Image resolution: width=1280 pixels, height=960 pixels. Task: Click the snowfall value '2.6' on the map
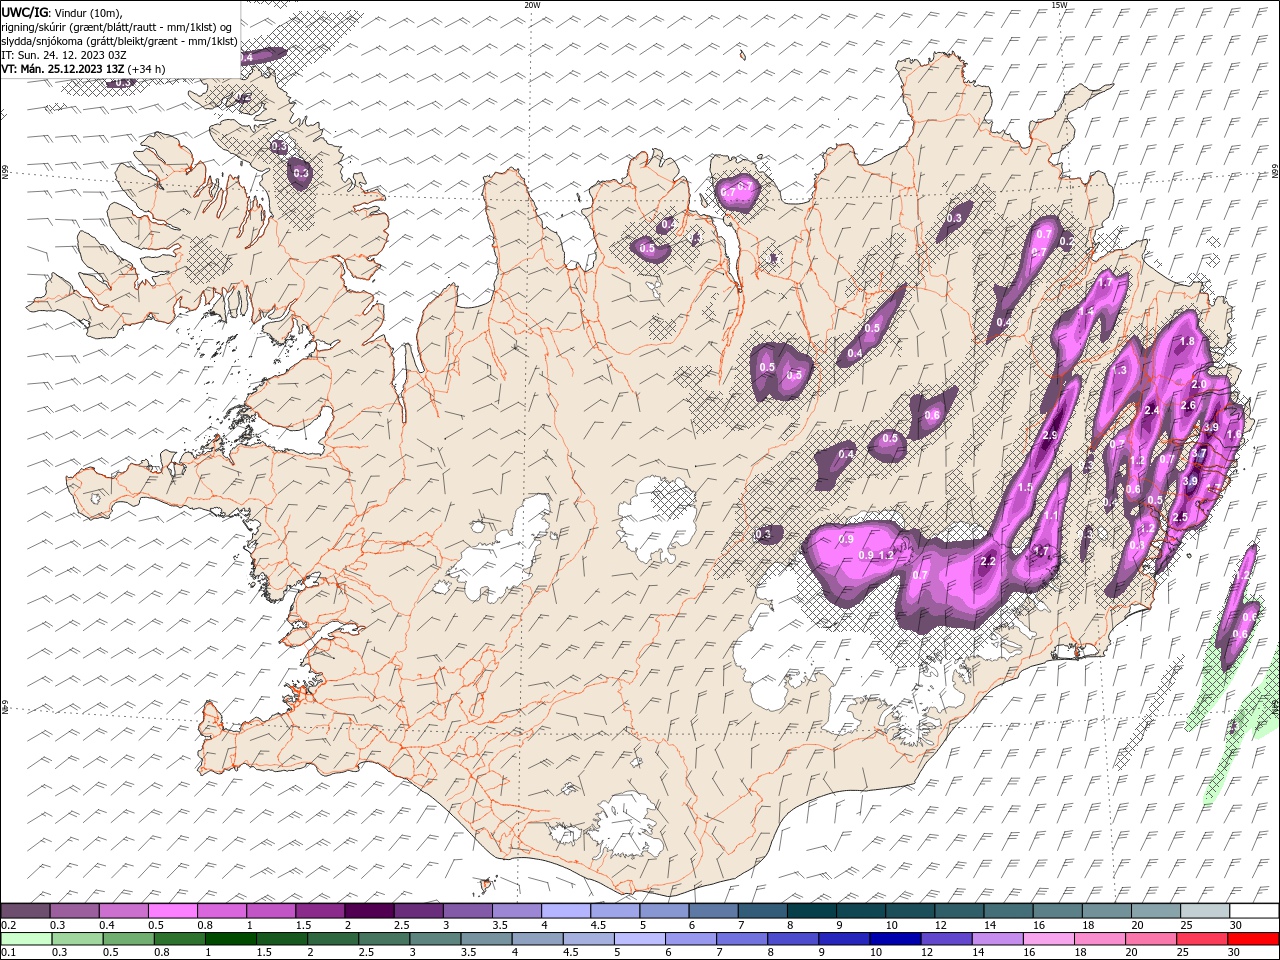click(x=1189, y=405)
